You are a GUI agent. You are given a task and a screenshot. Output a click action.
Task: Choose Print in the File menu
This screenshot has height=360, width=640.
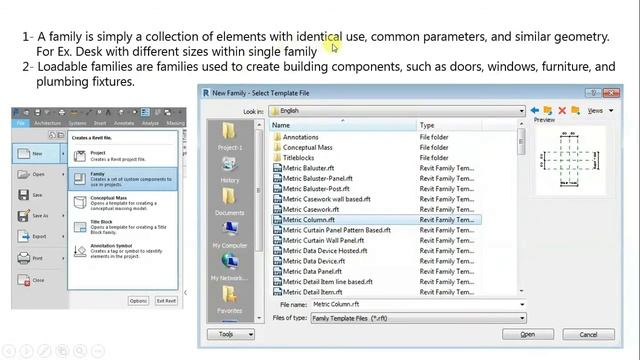click(x=39, y=258)
